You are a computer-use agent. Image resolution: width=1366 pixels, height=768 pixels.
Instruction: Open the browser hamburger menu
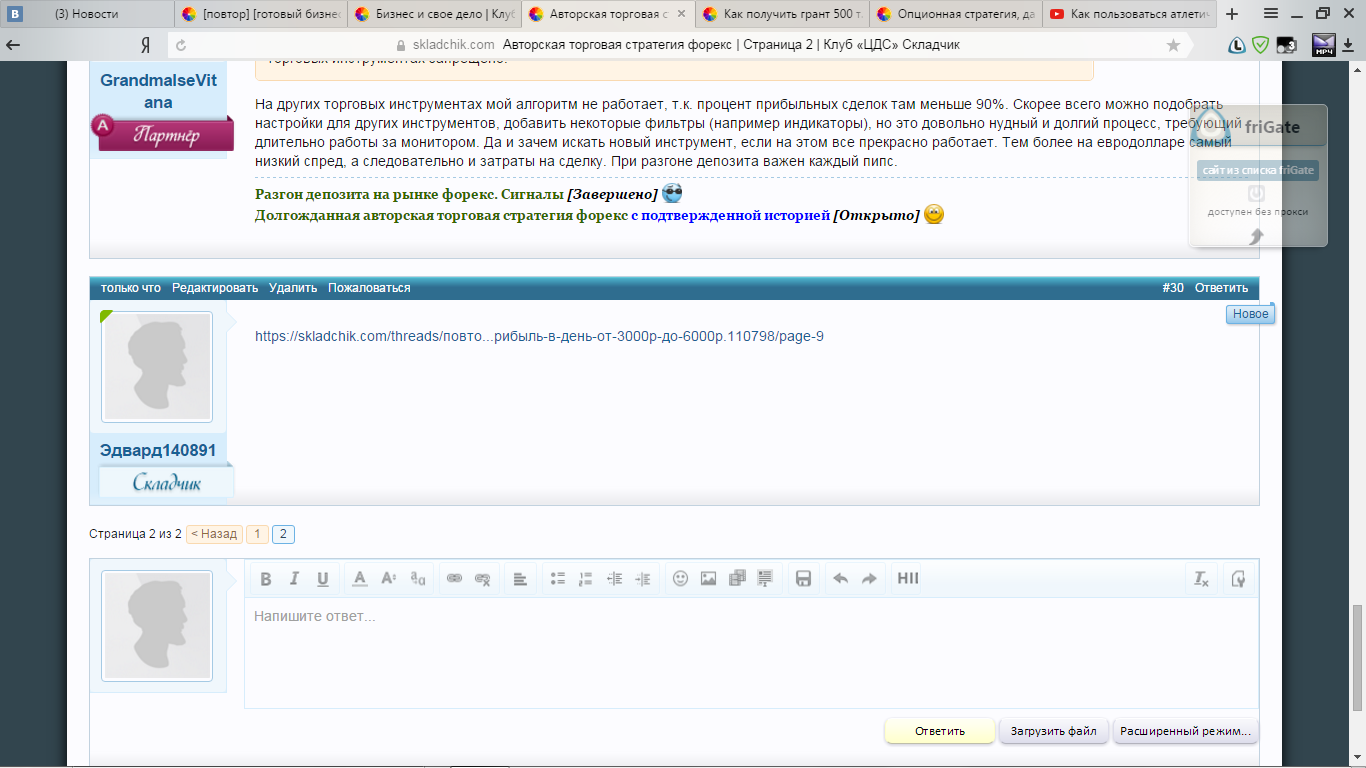[1271, 14]
